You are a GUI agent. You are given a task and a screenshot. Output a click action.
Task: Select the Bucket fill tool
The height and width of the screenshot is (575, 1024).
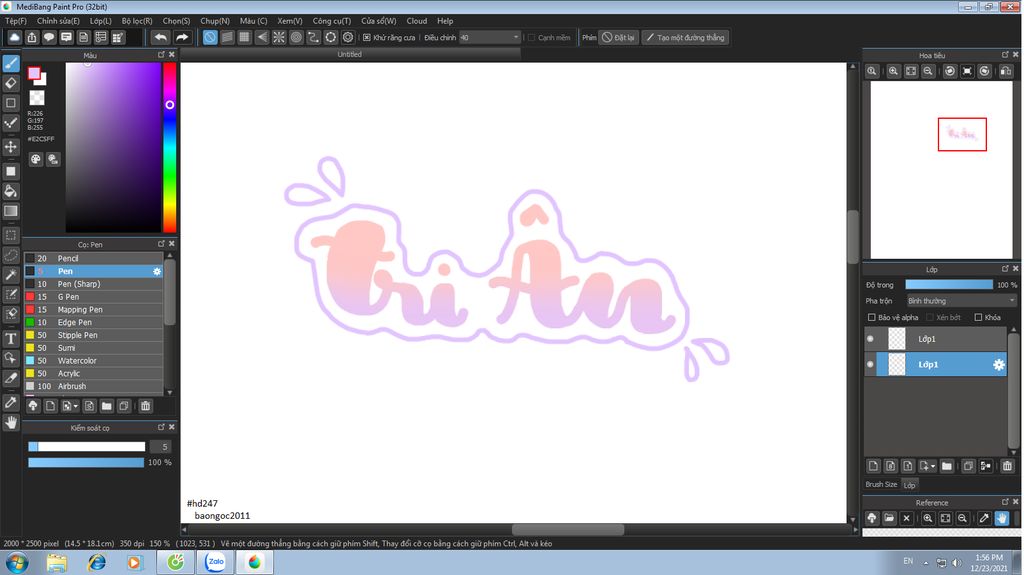(x=11, y=191)
